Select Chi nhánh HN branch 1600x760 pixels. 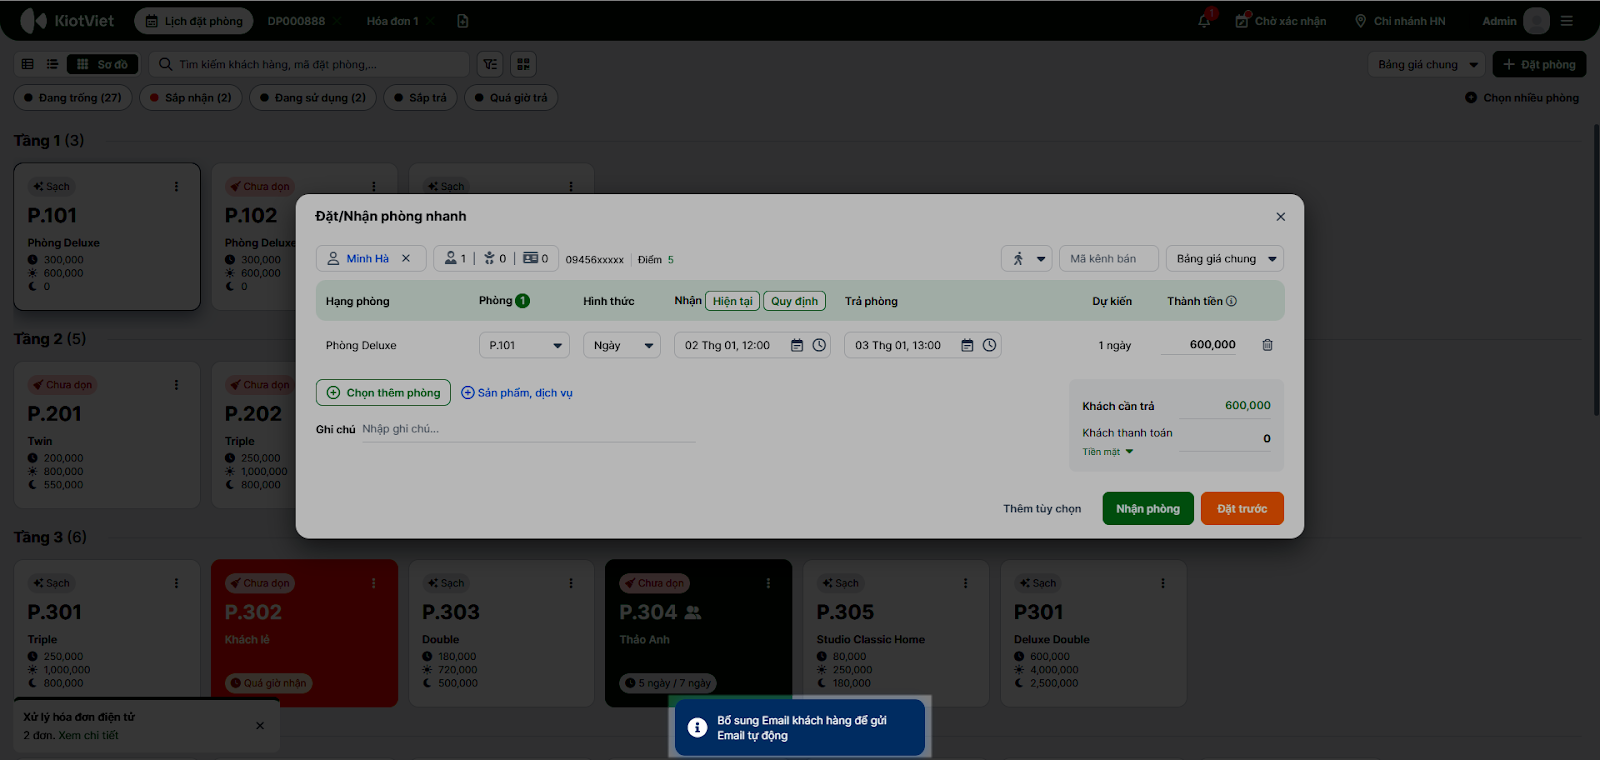pos(1400,21)
